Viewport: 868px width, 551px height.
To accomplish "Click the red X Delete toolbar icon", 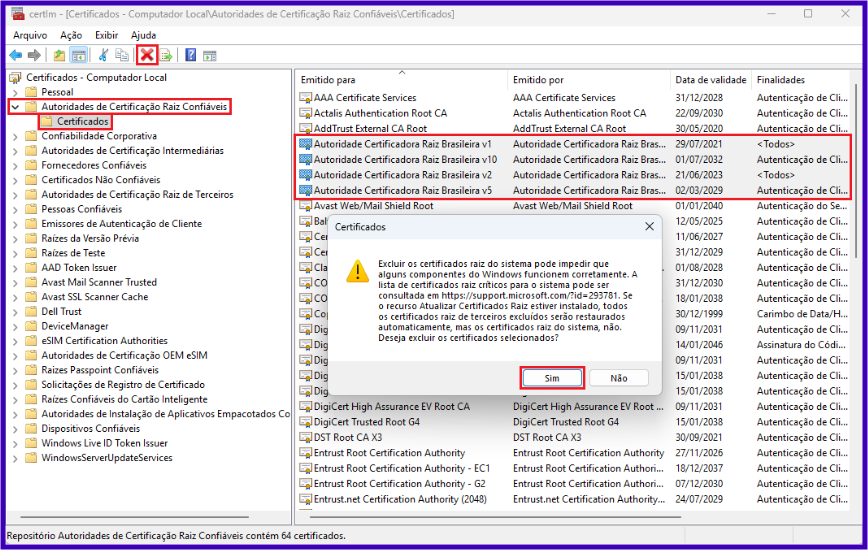I will point(147,55).
